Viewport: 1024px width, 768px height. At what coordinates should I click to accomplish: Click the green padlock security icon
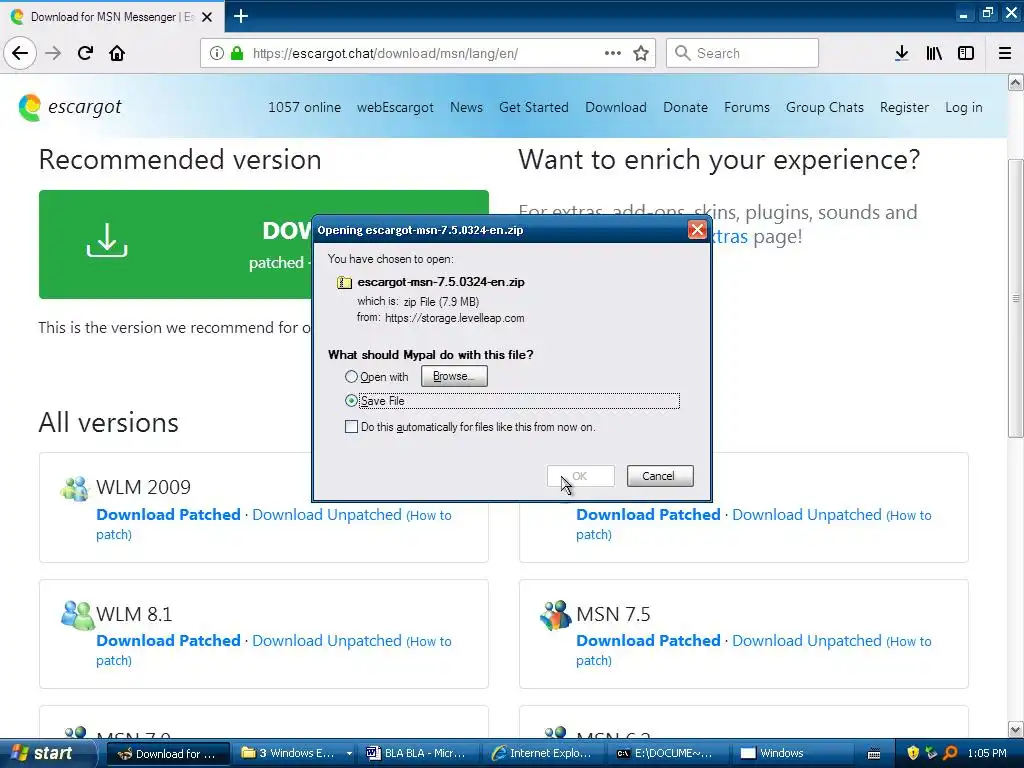[x=237, y=53]
